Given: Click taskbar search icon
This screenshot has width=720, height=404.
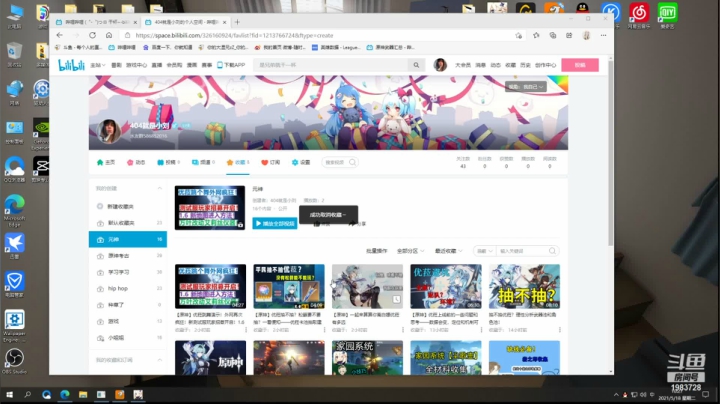Looking at the screenshot, I should coord(28,395).
